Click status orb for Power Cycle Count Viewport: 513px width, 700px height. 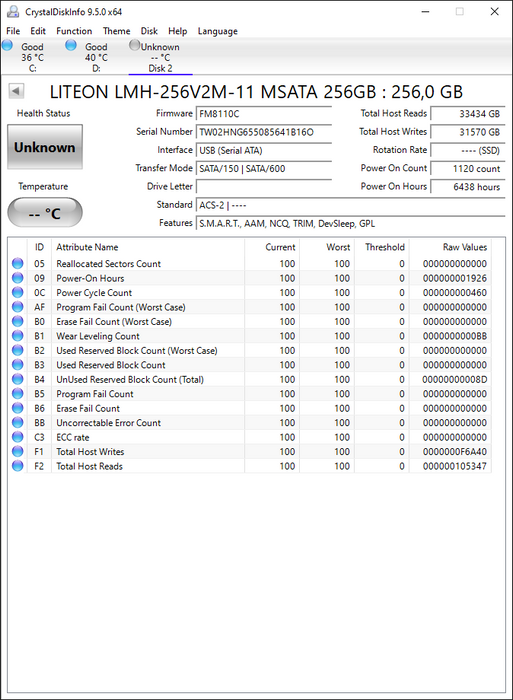point(17,292)
